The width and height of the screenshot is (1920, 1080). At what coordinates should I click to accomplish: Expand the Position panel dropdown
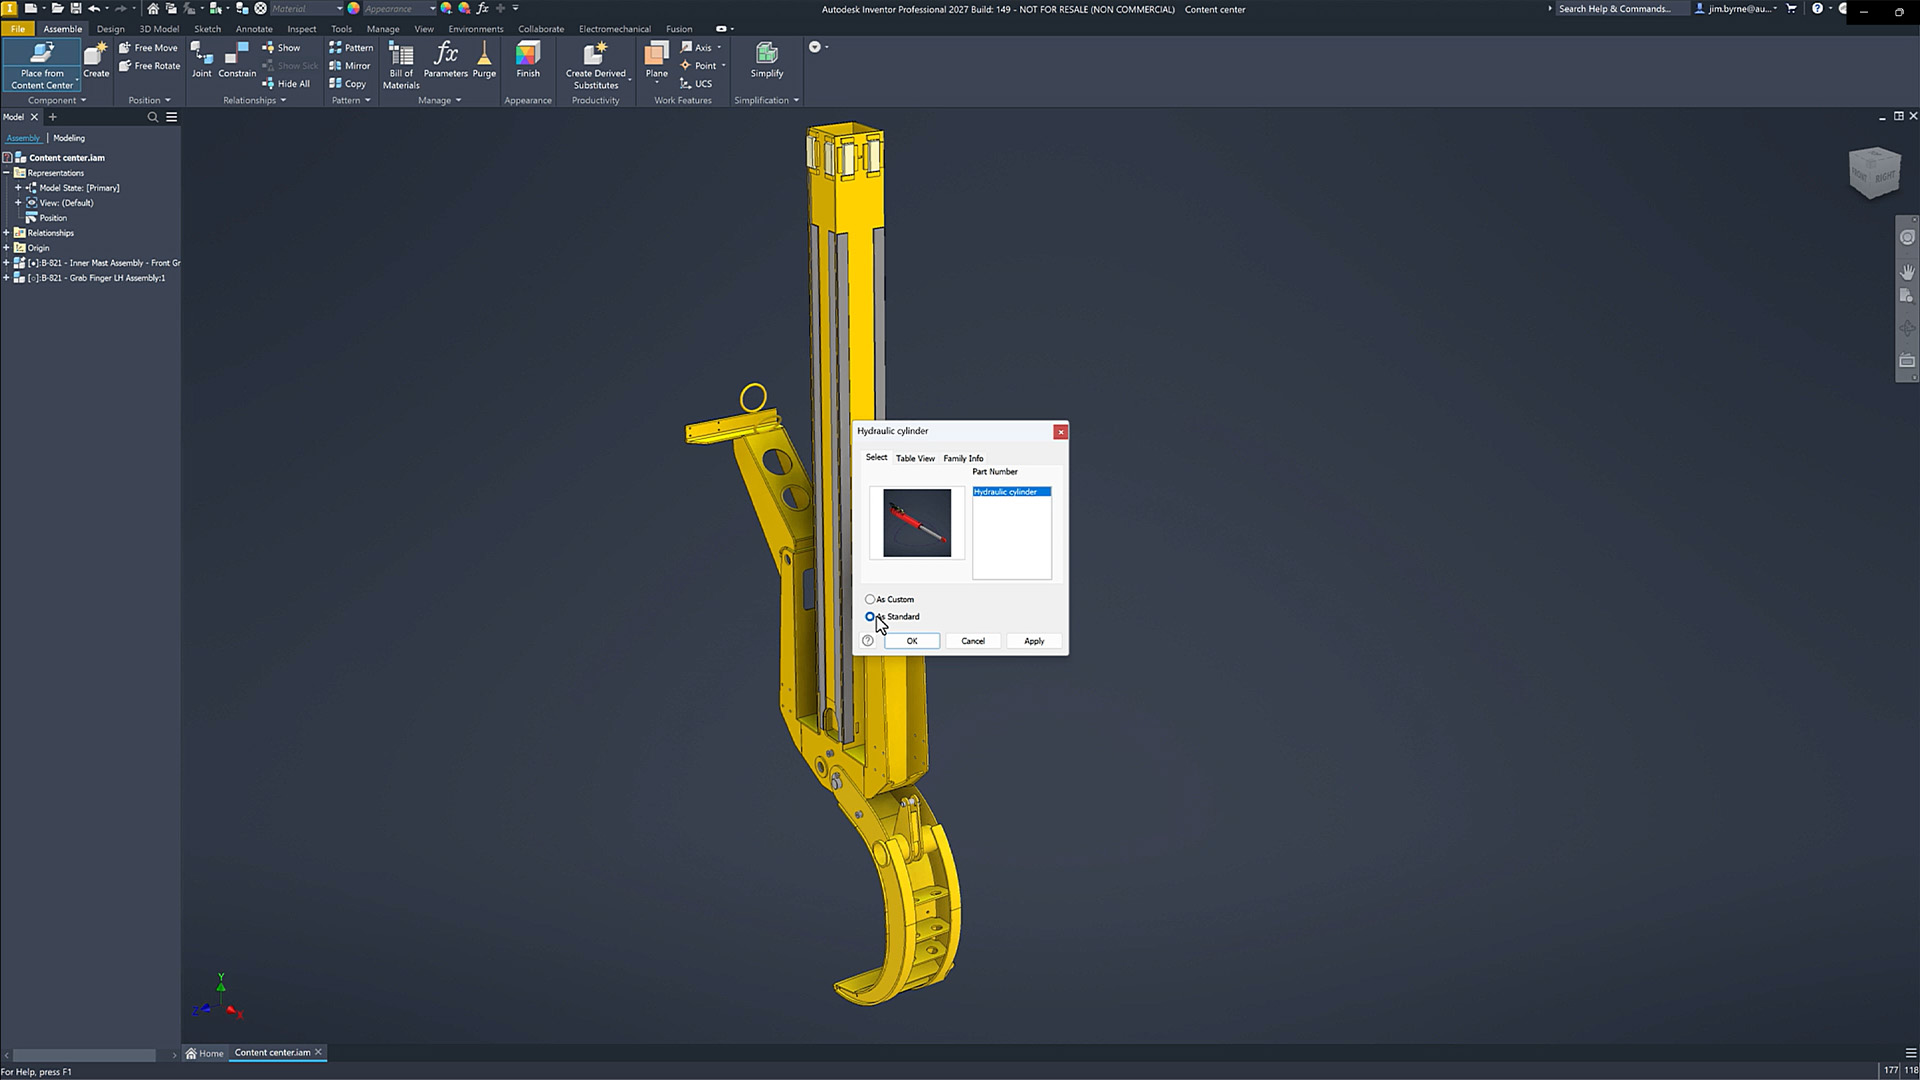tap(150, 100)
